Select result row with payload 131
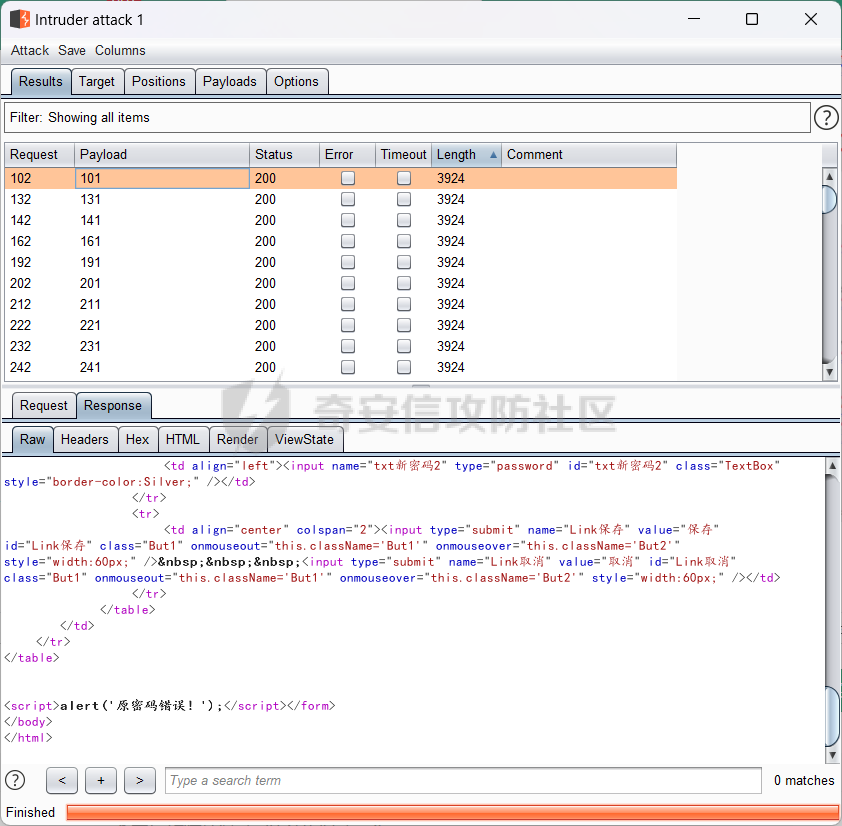Viewport: 842px width, 826px height. point(340,199)
